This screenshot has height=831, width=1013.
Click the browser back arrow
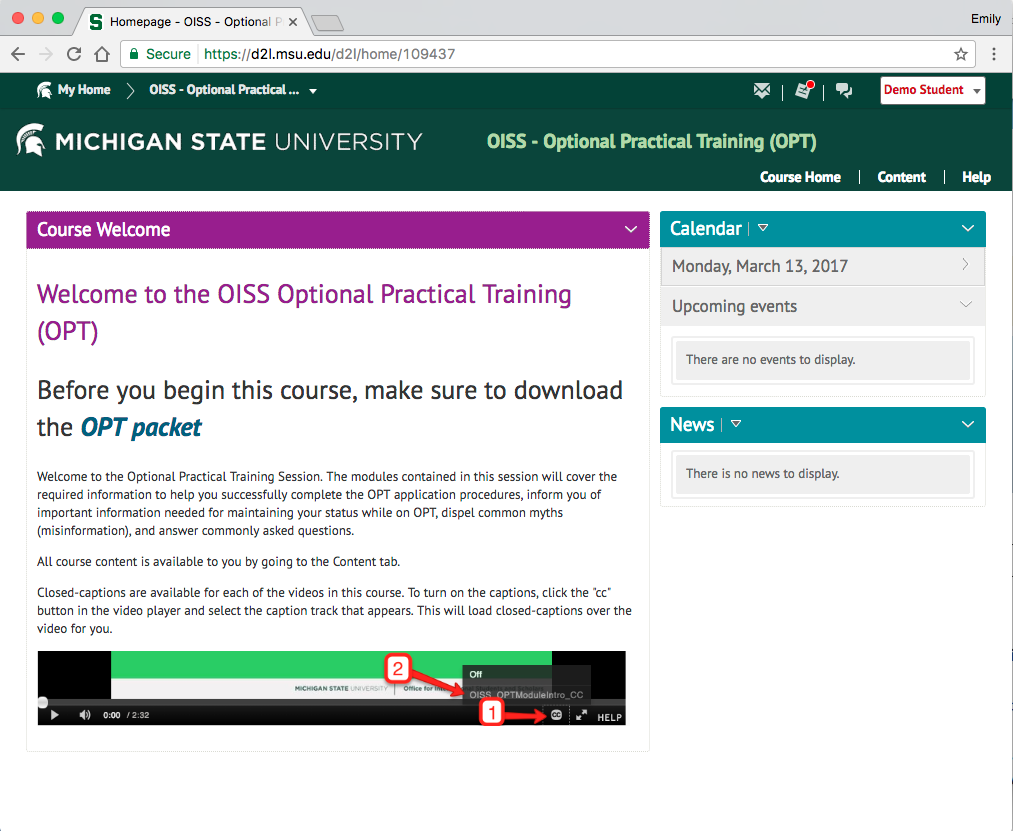18,54
